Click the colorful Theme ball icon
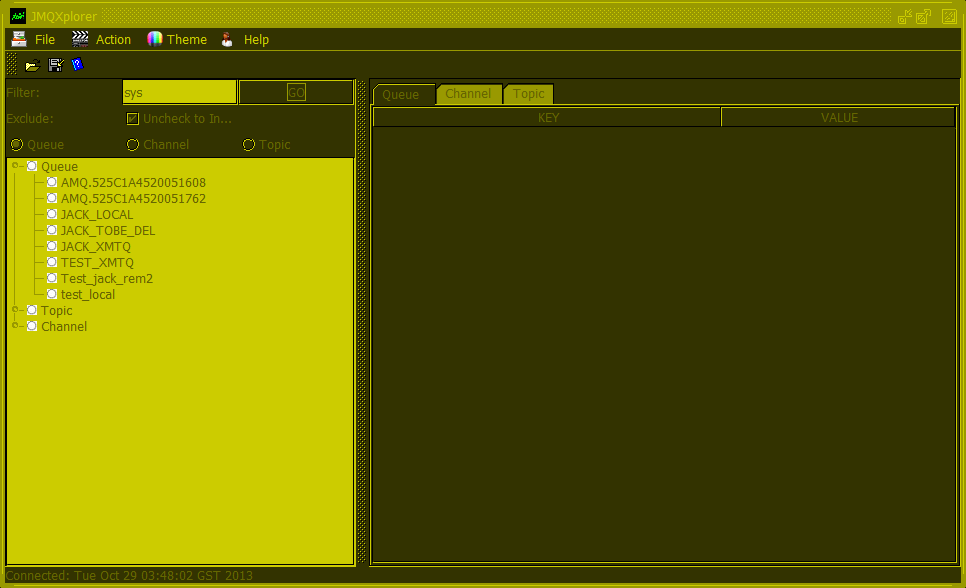 (x=152, y=39)
